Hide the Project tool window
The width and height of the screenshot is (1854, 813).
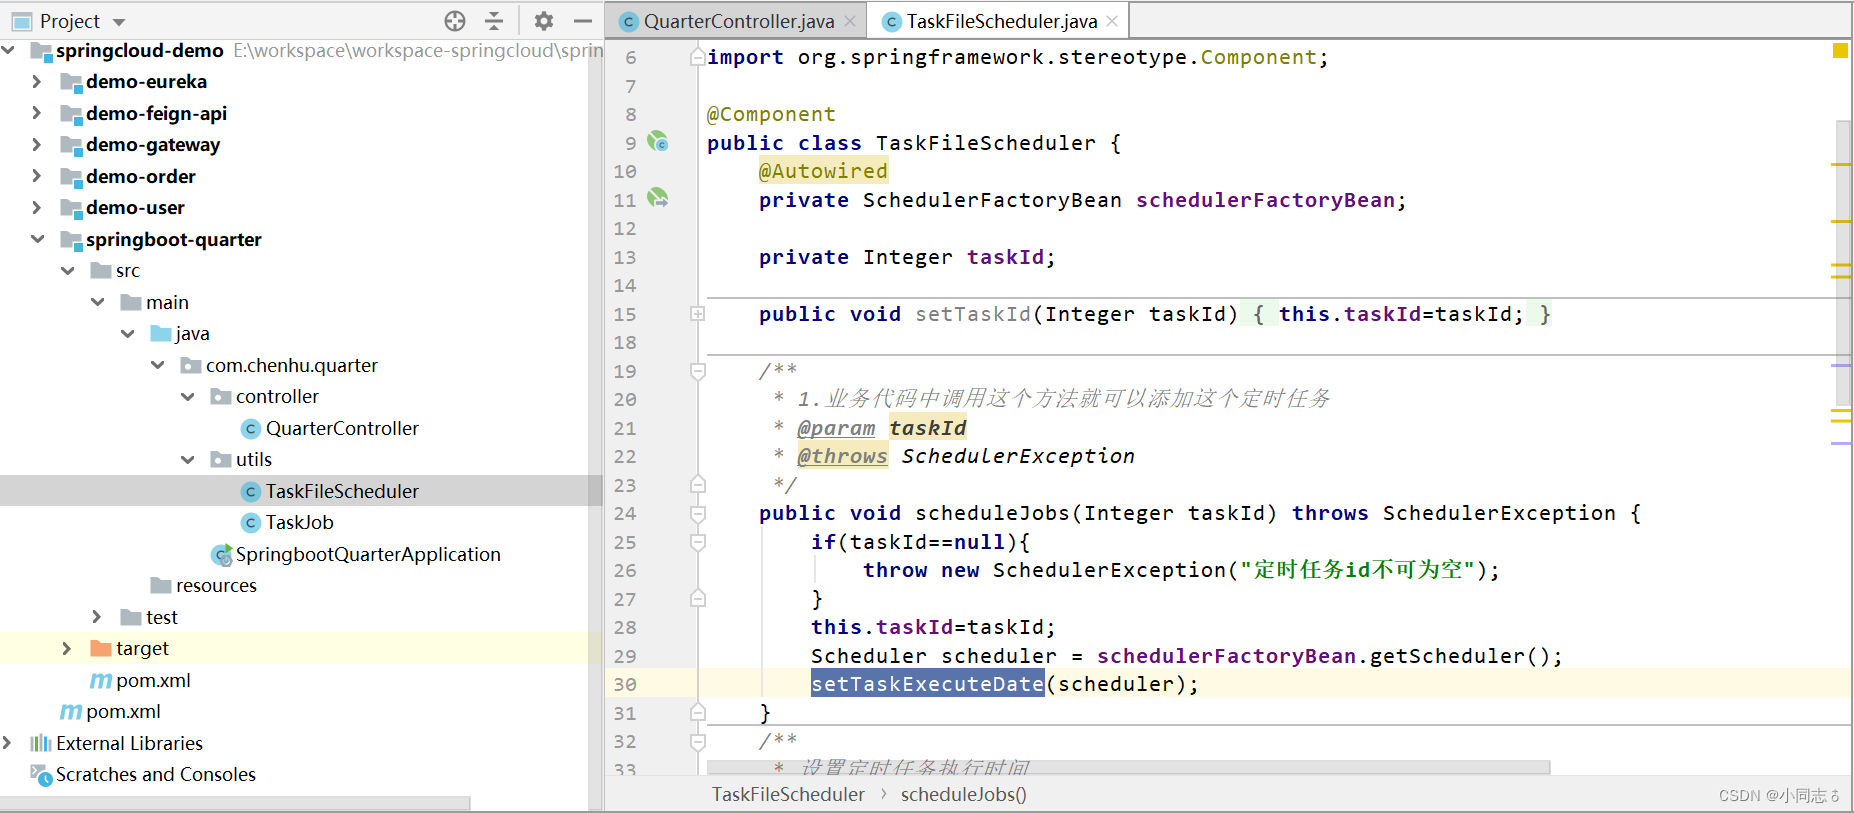(583, 21)
